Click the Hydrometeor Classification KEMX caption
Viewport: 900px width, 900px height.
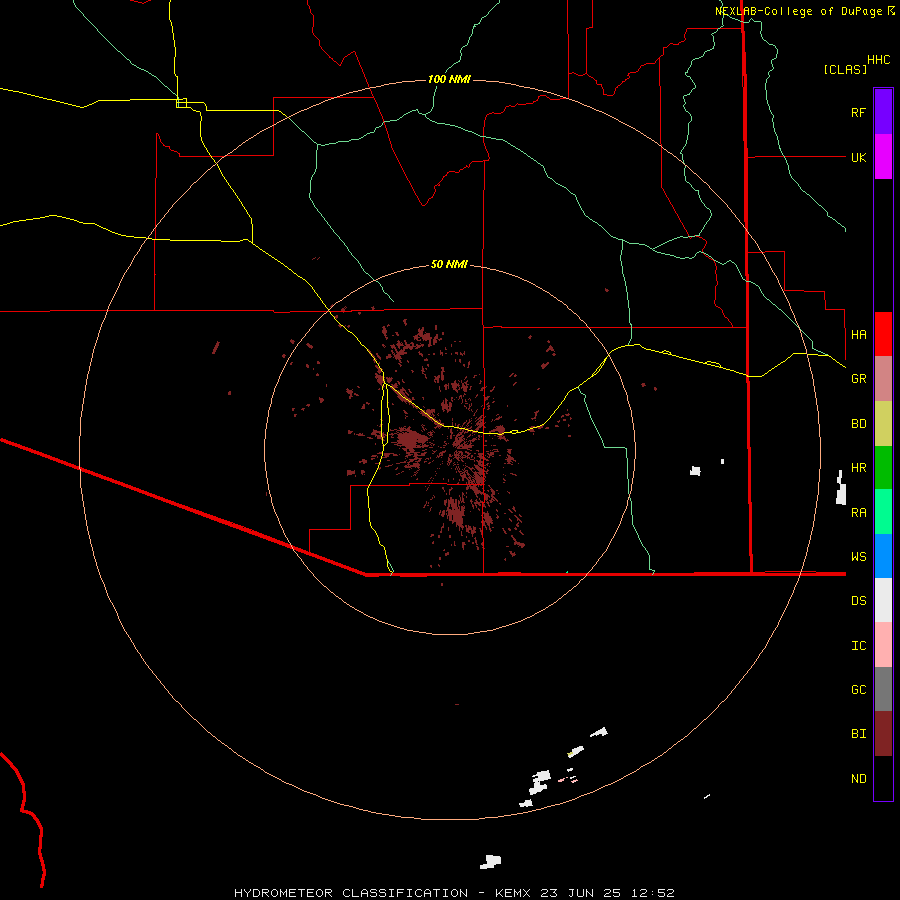tap(454, 893)
